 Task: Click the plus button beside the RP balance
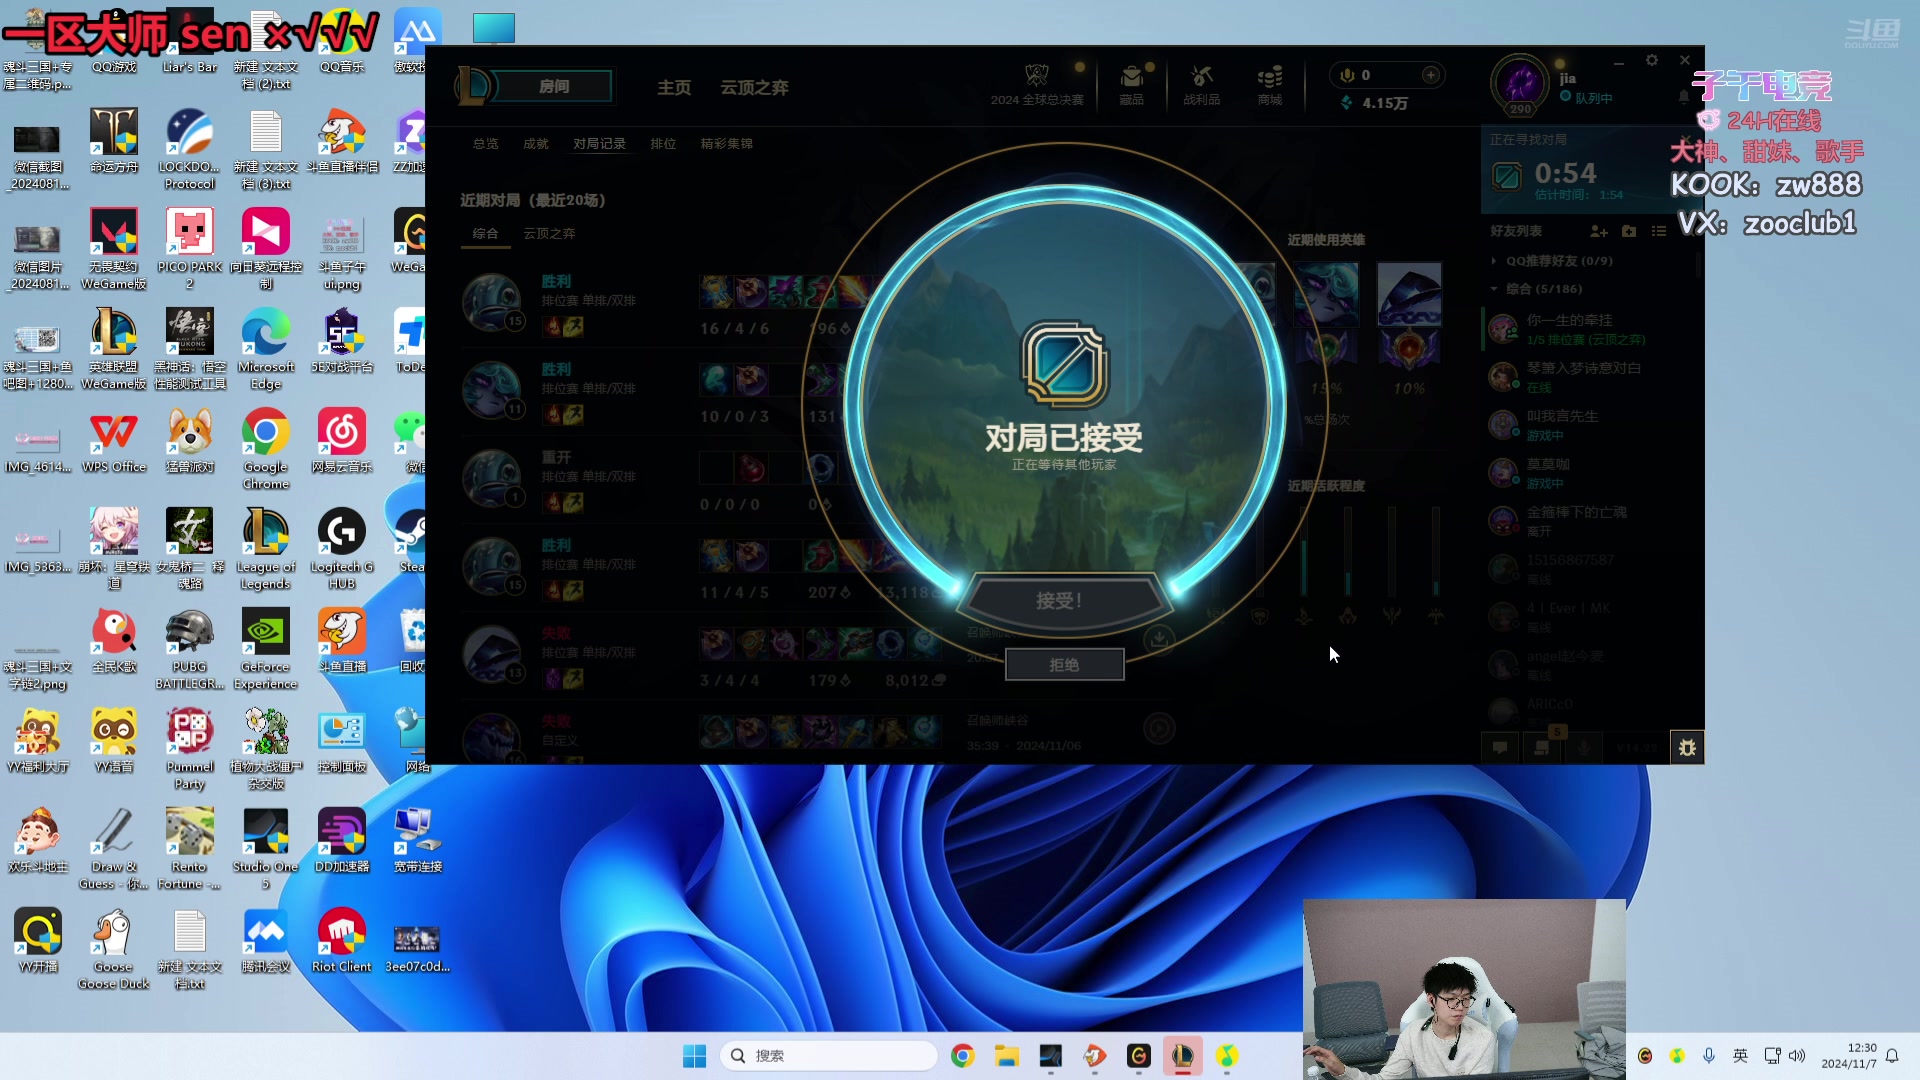point(1431,75)
